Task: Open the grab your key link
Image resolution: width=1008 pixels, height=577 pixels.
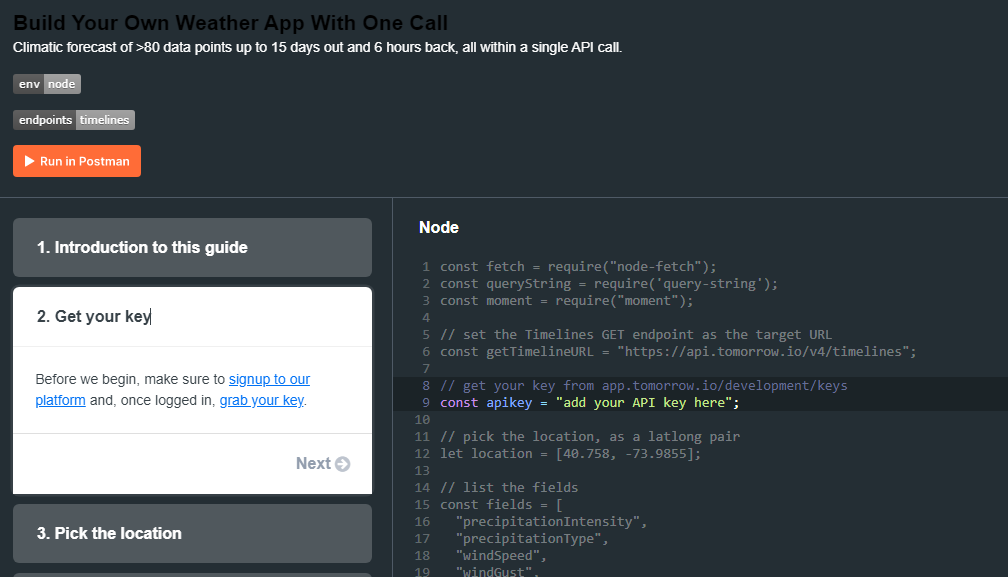Action: [x=262, y=400]
